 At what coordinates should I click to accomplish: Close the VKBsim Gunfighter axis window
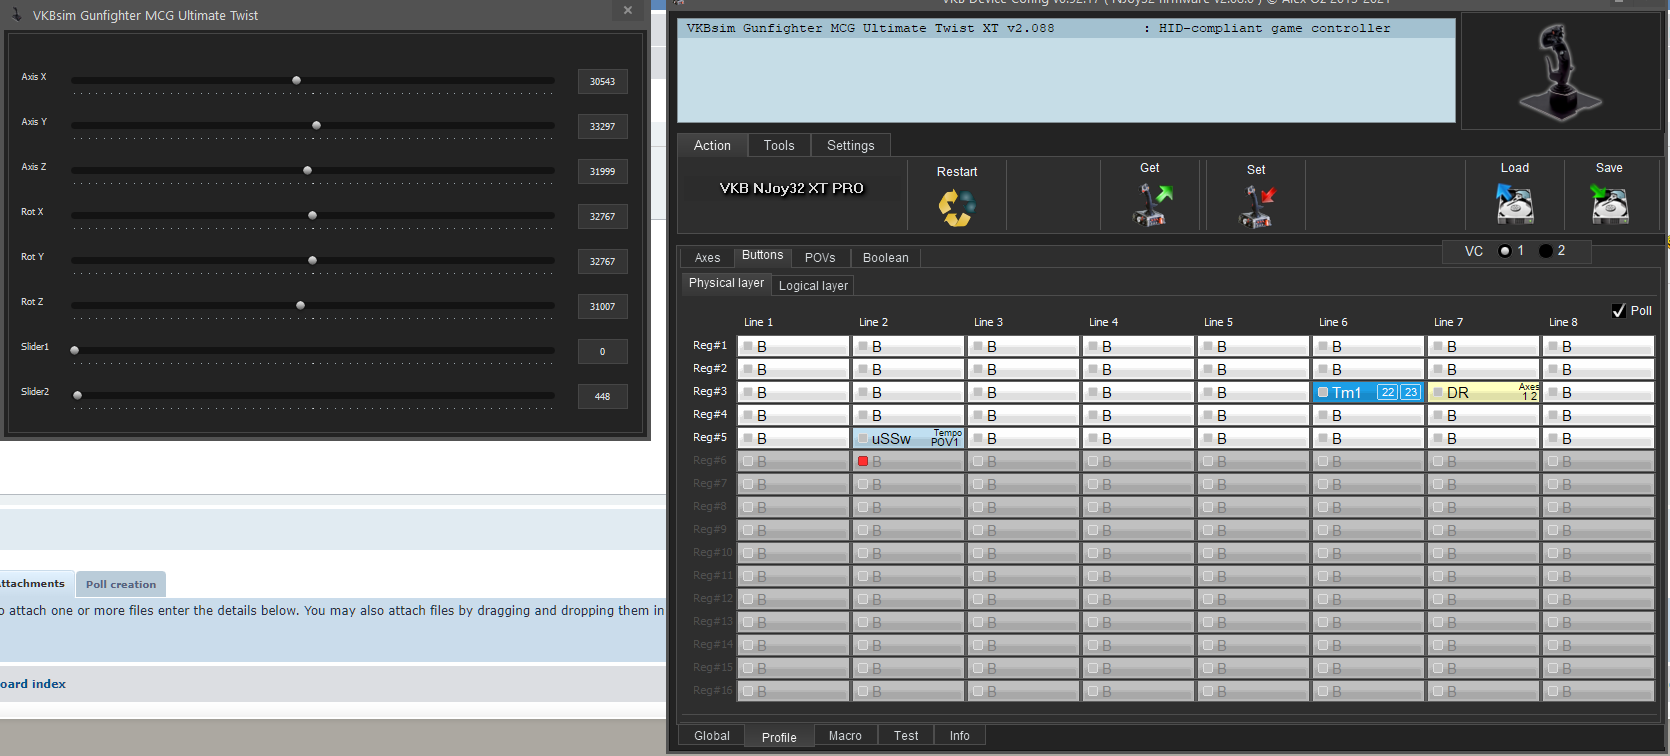click(628, 11)
